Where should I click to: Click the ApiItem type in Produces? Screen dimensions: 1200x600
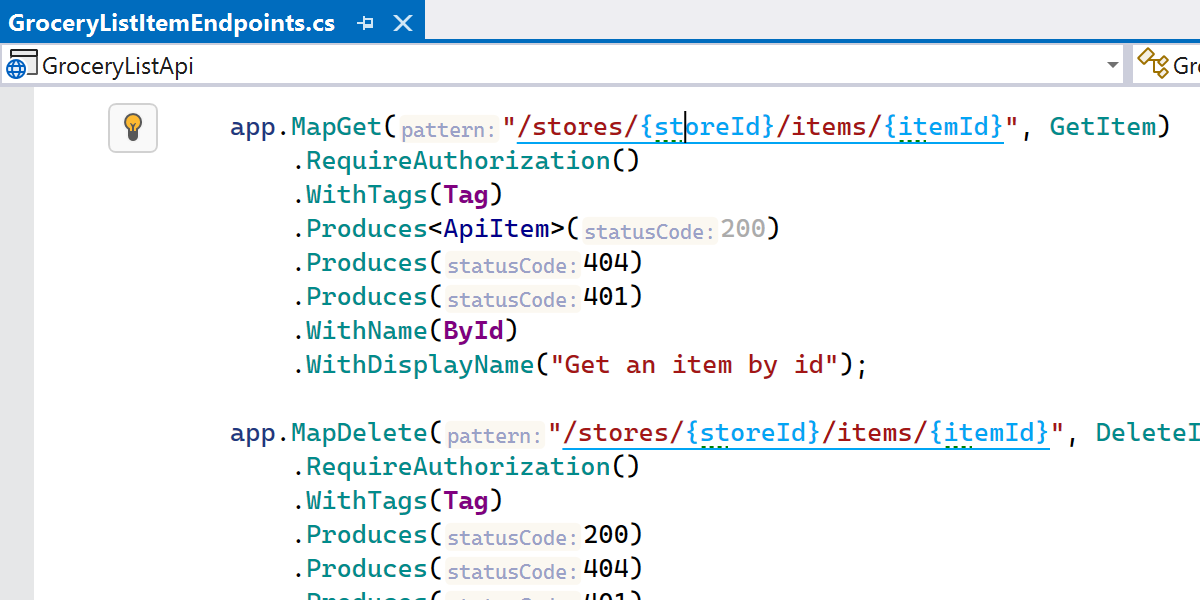497,229
